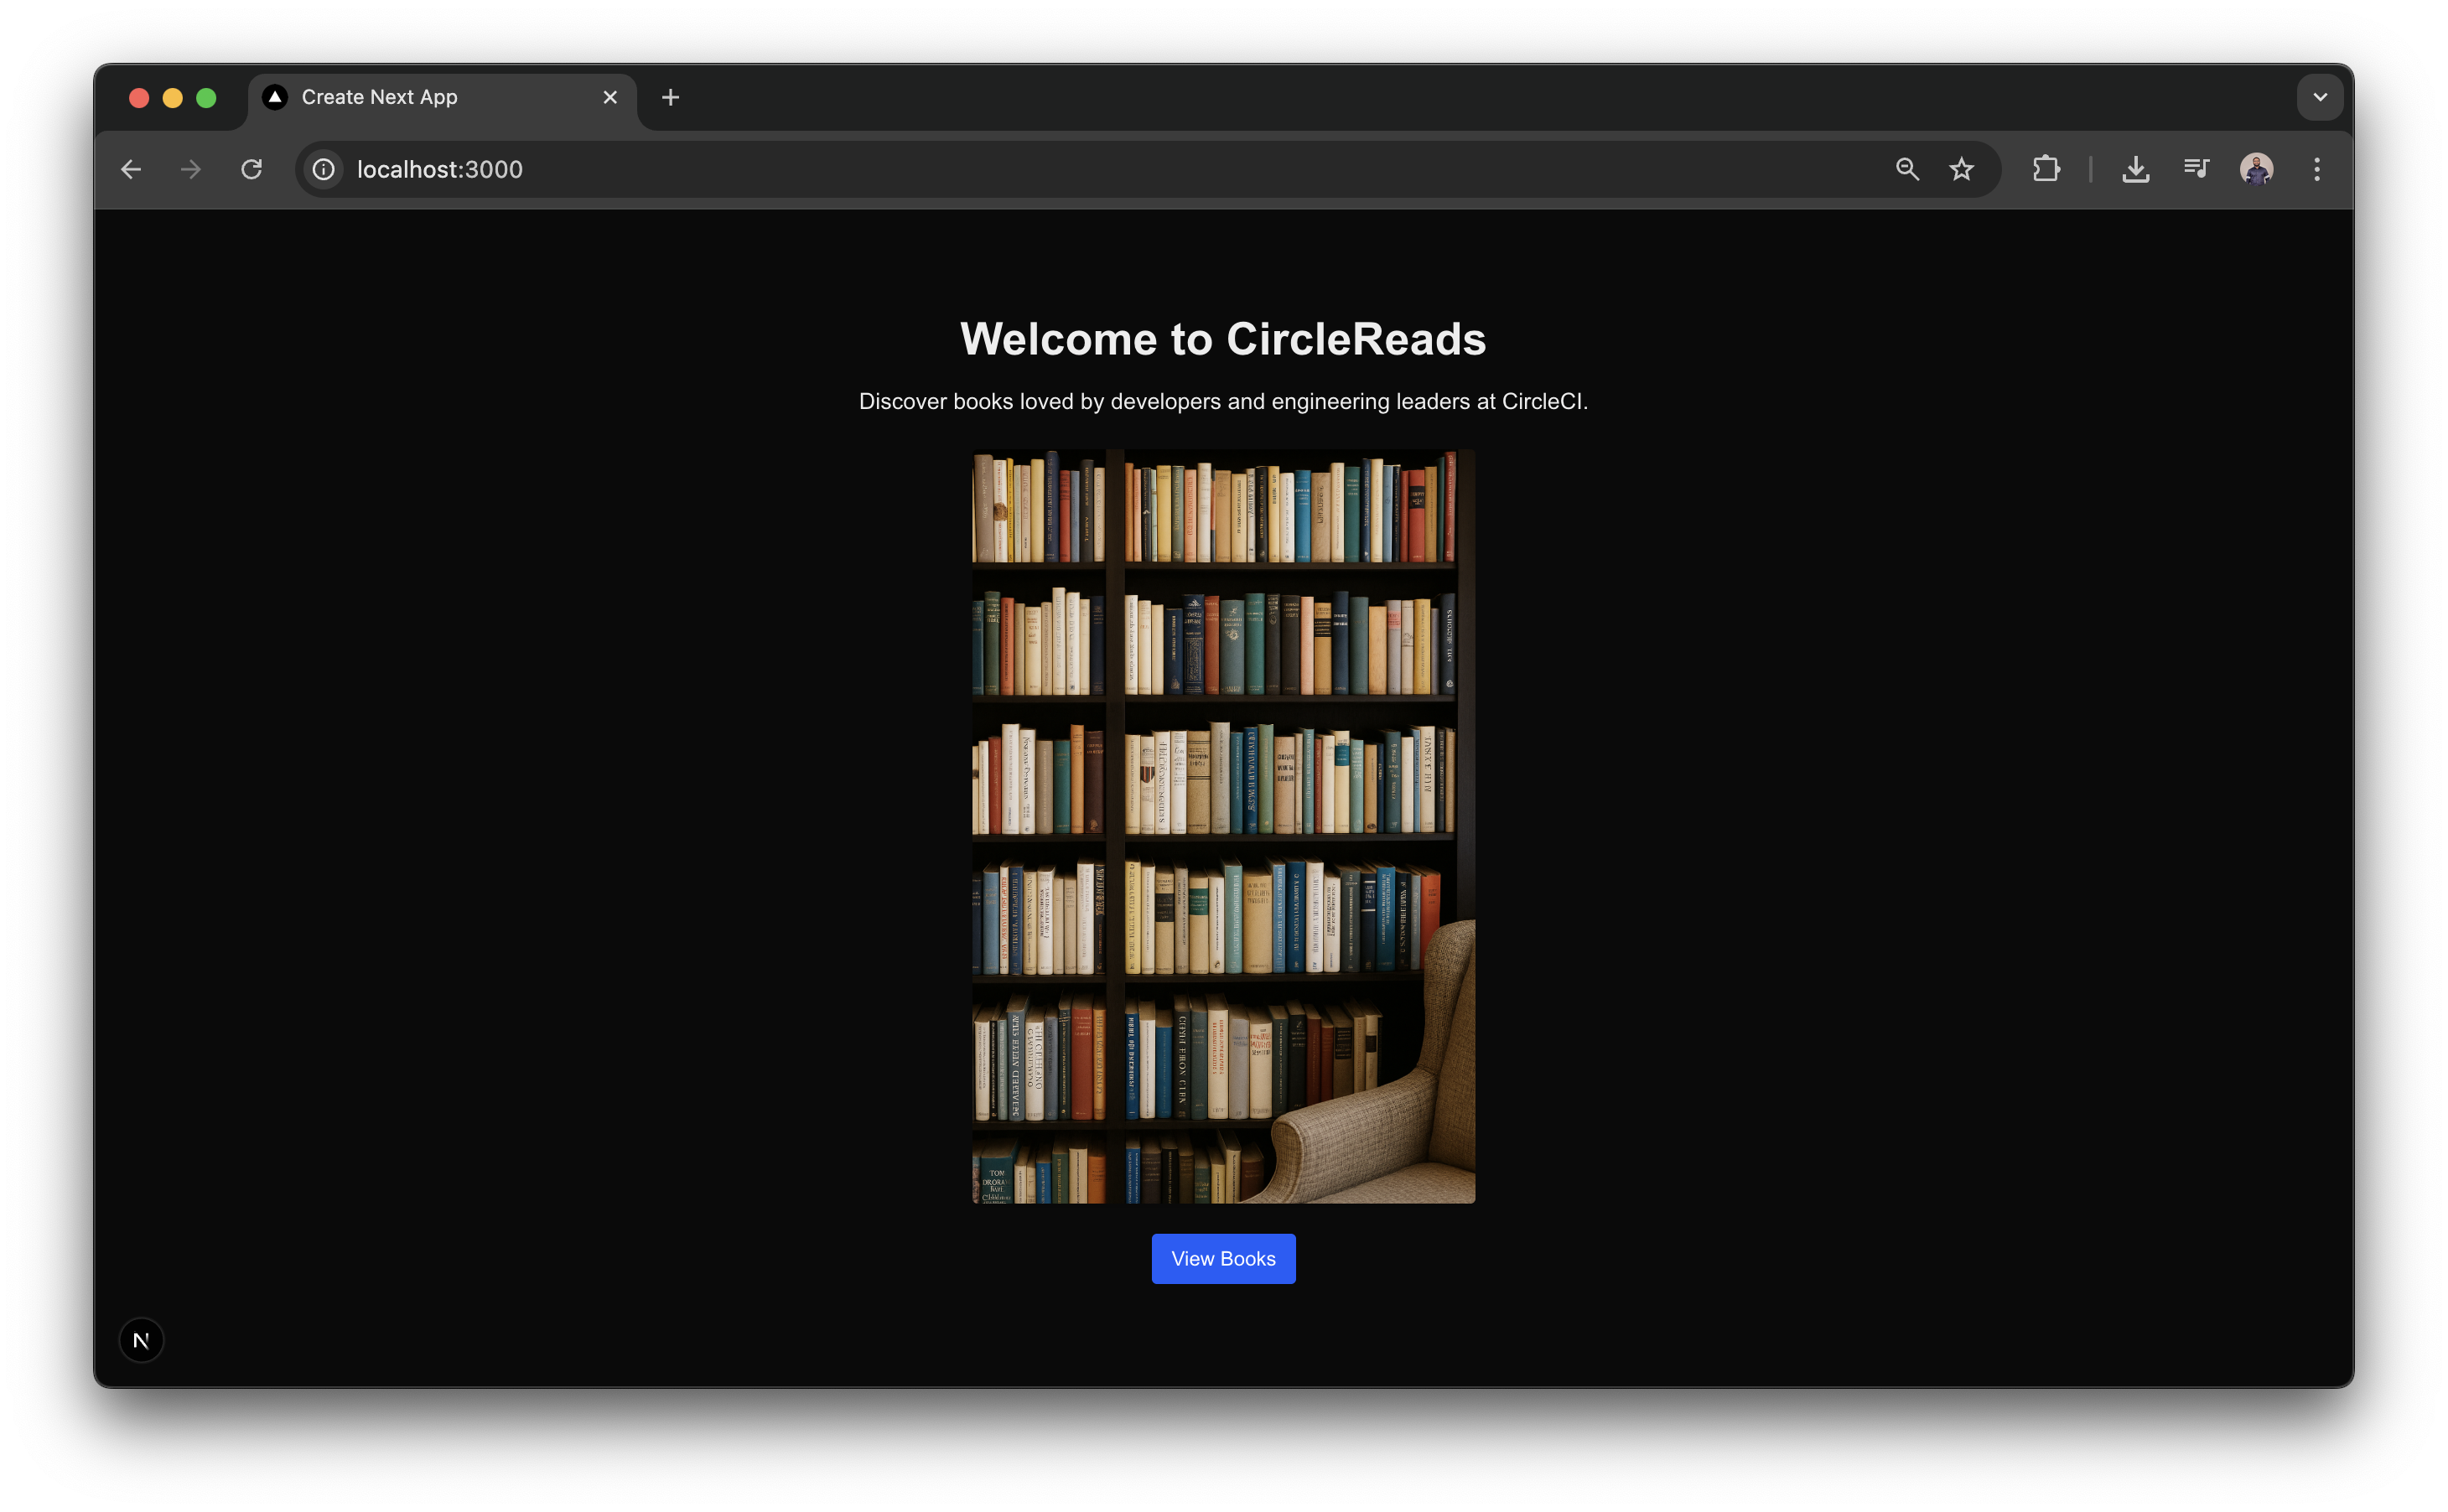Image resolution: width=2448 pixels, height=1512 pixels.
Task: Click the forward navigation arrow
Action: coord(191,169)
